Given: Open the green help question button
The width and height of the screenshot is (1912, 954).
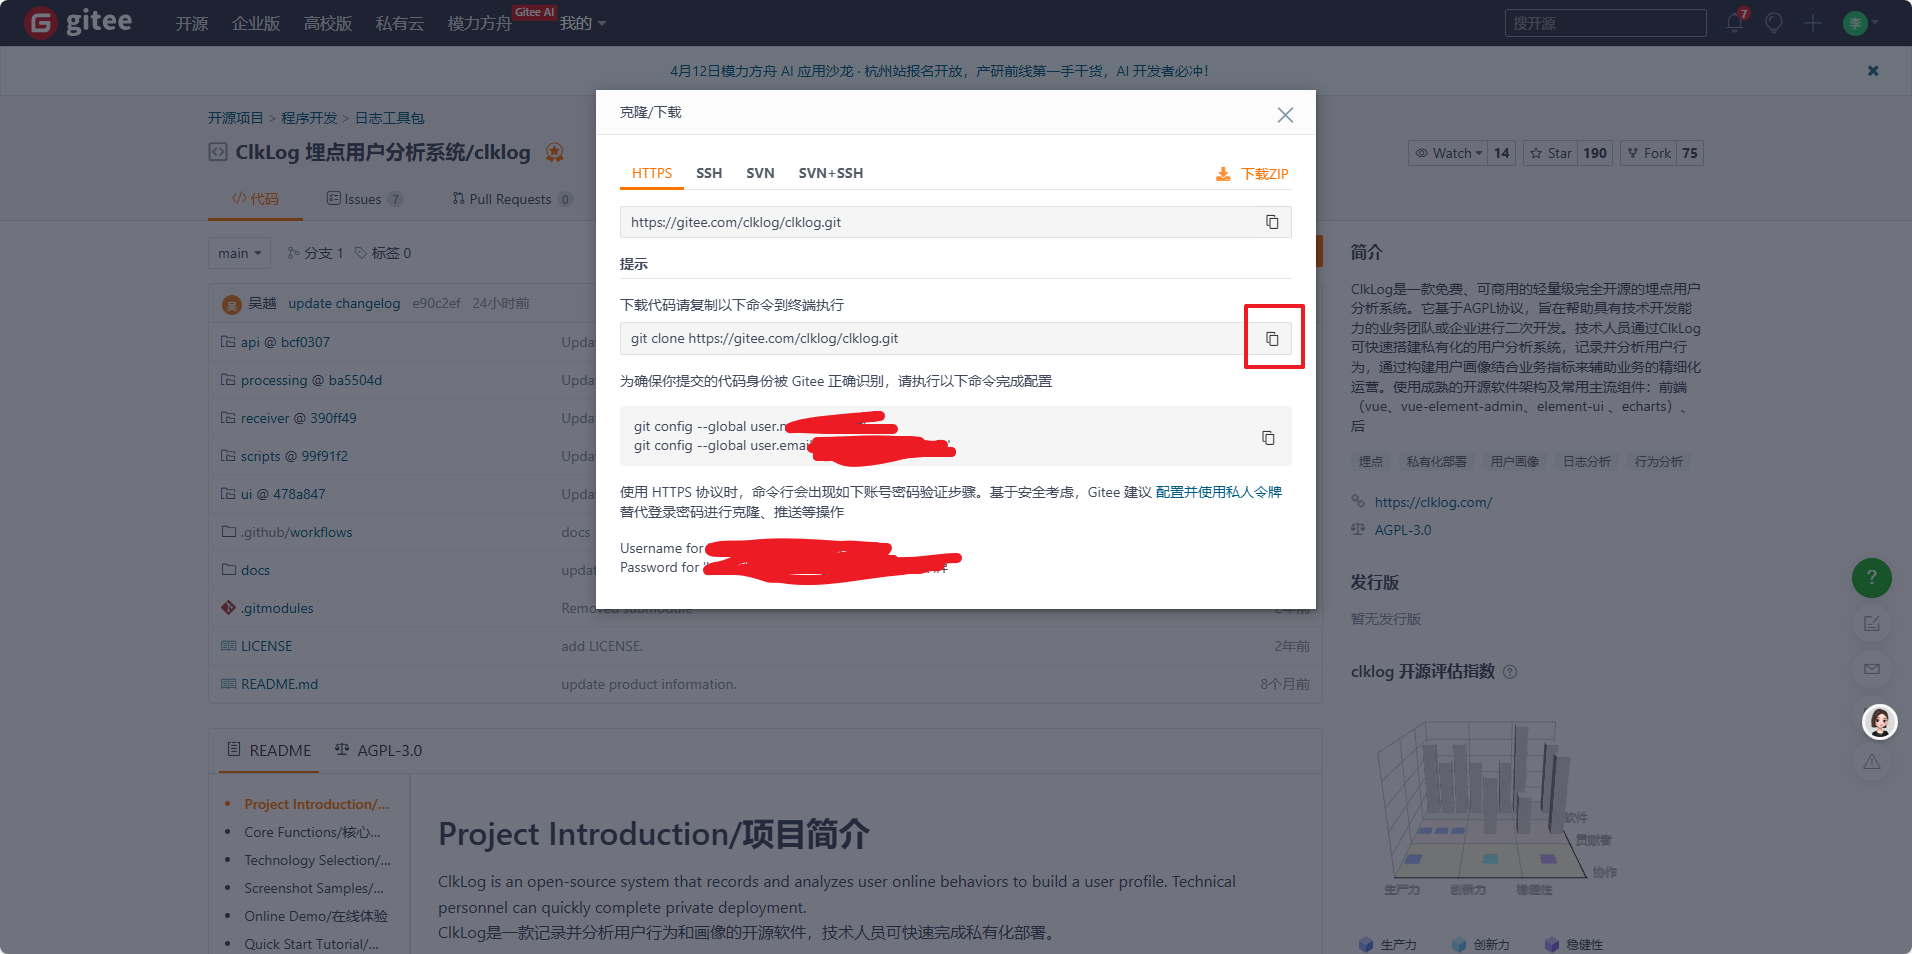Looking at the screenshot, I should pos(1872,578).
